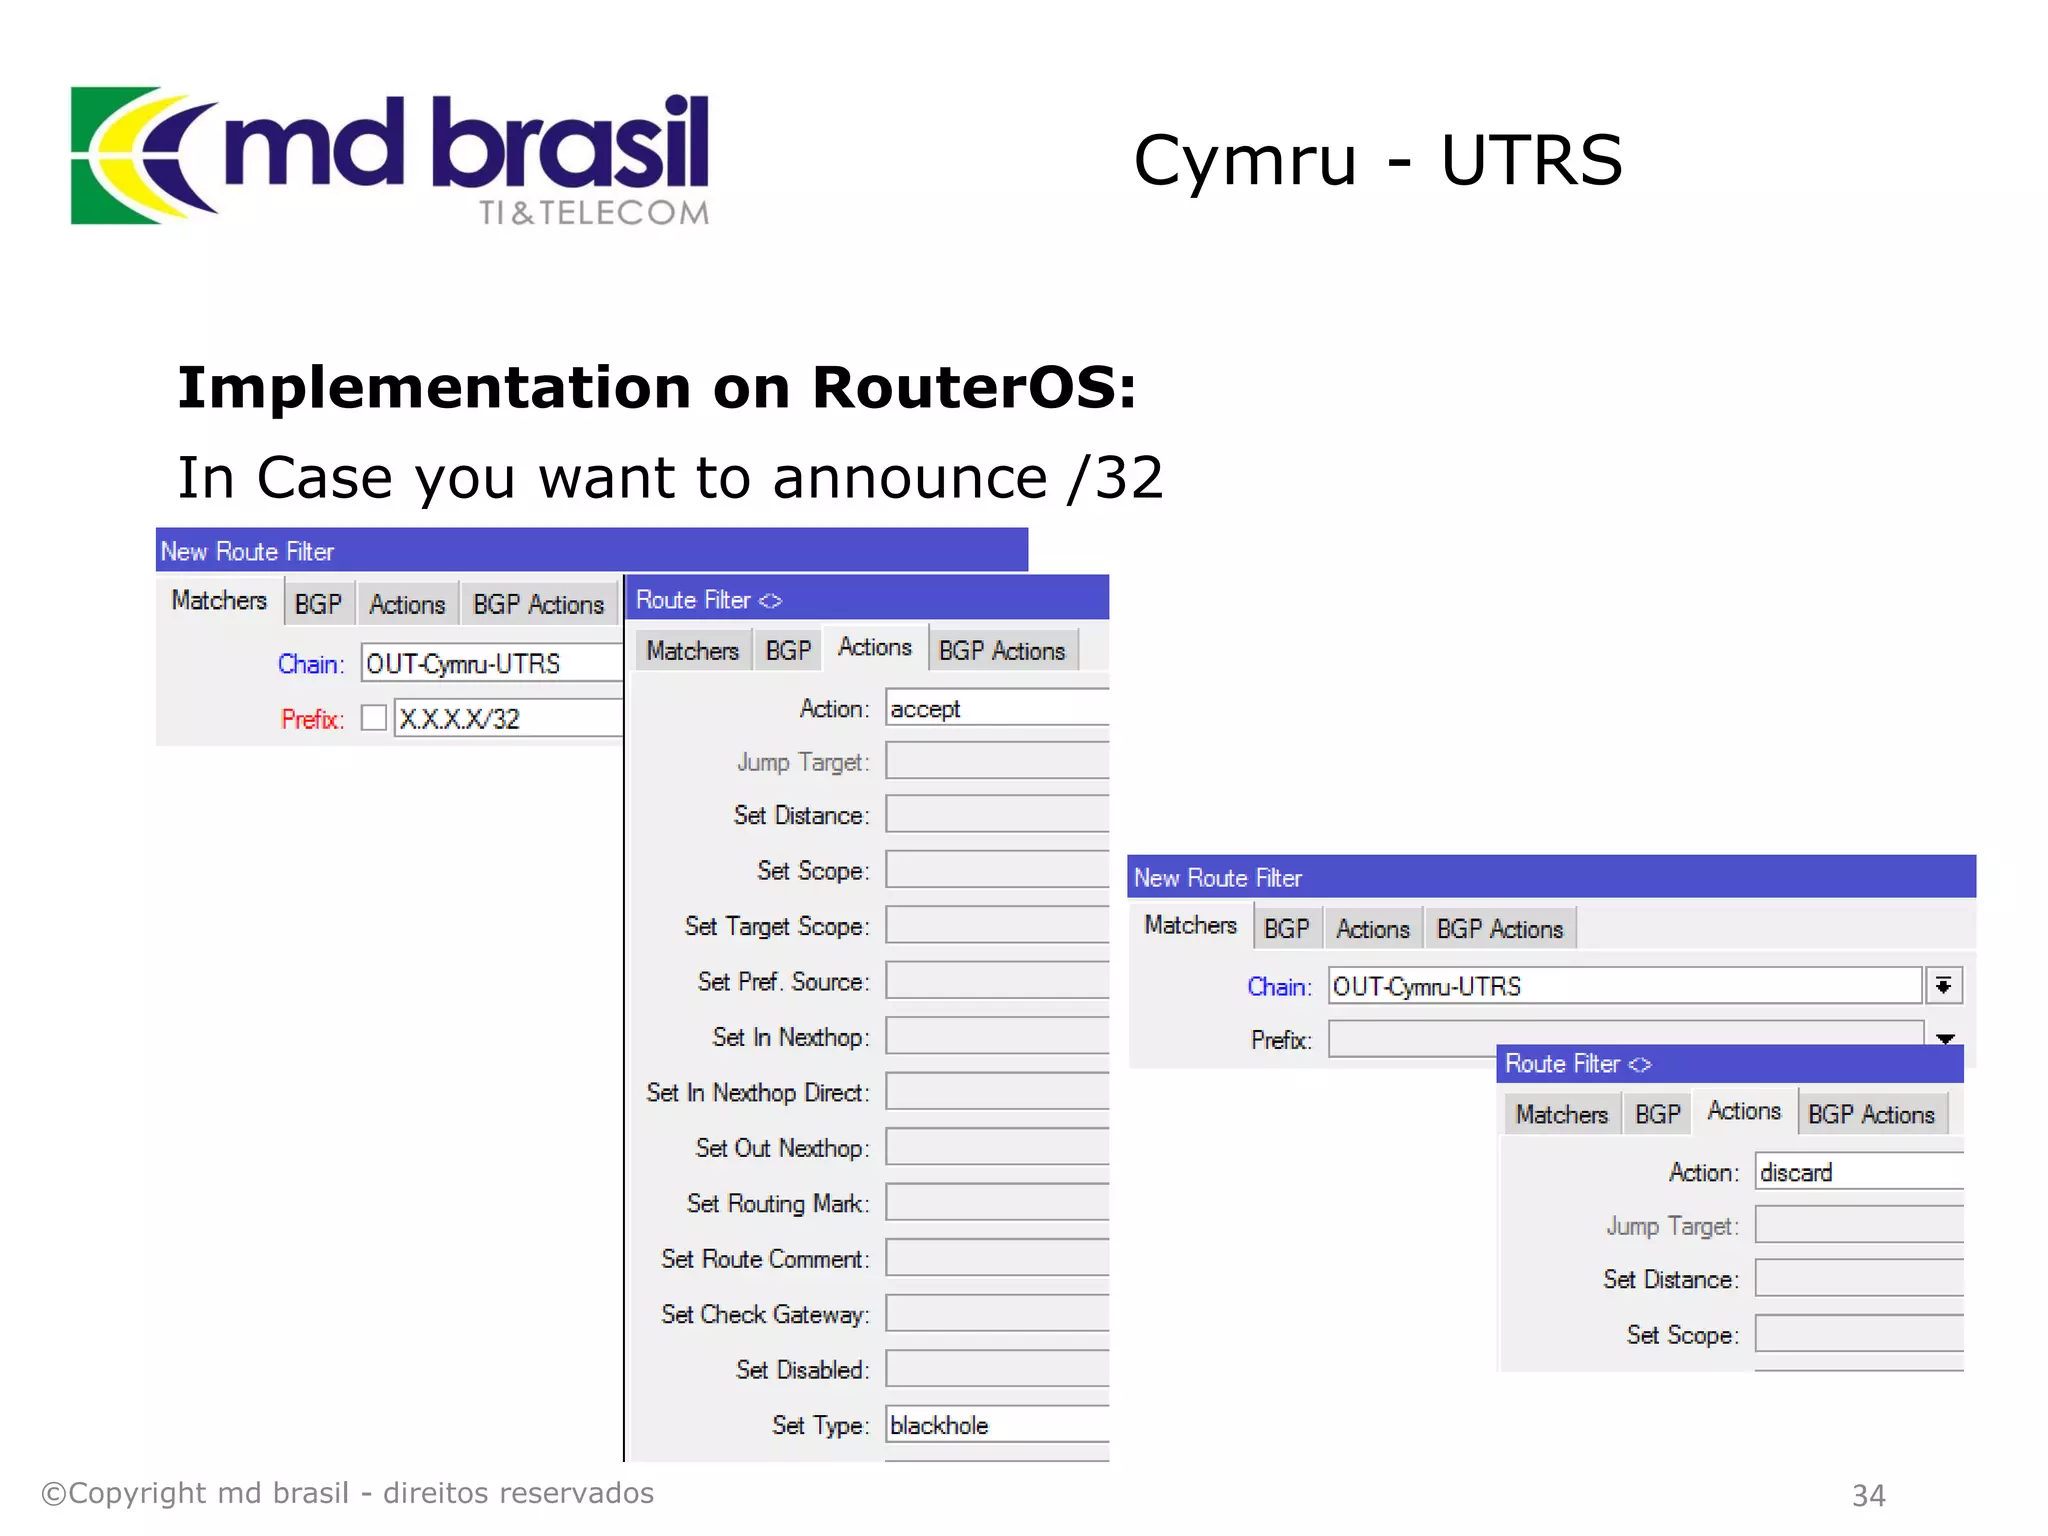Click the Chain field in left New Route Filter
The height and width of the screenshot is (1536, 2048).
pyautogui.click(x=491, y=663)
